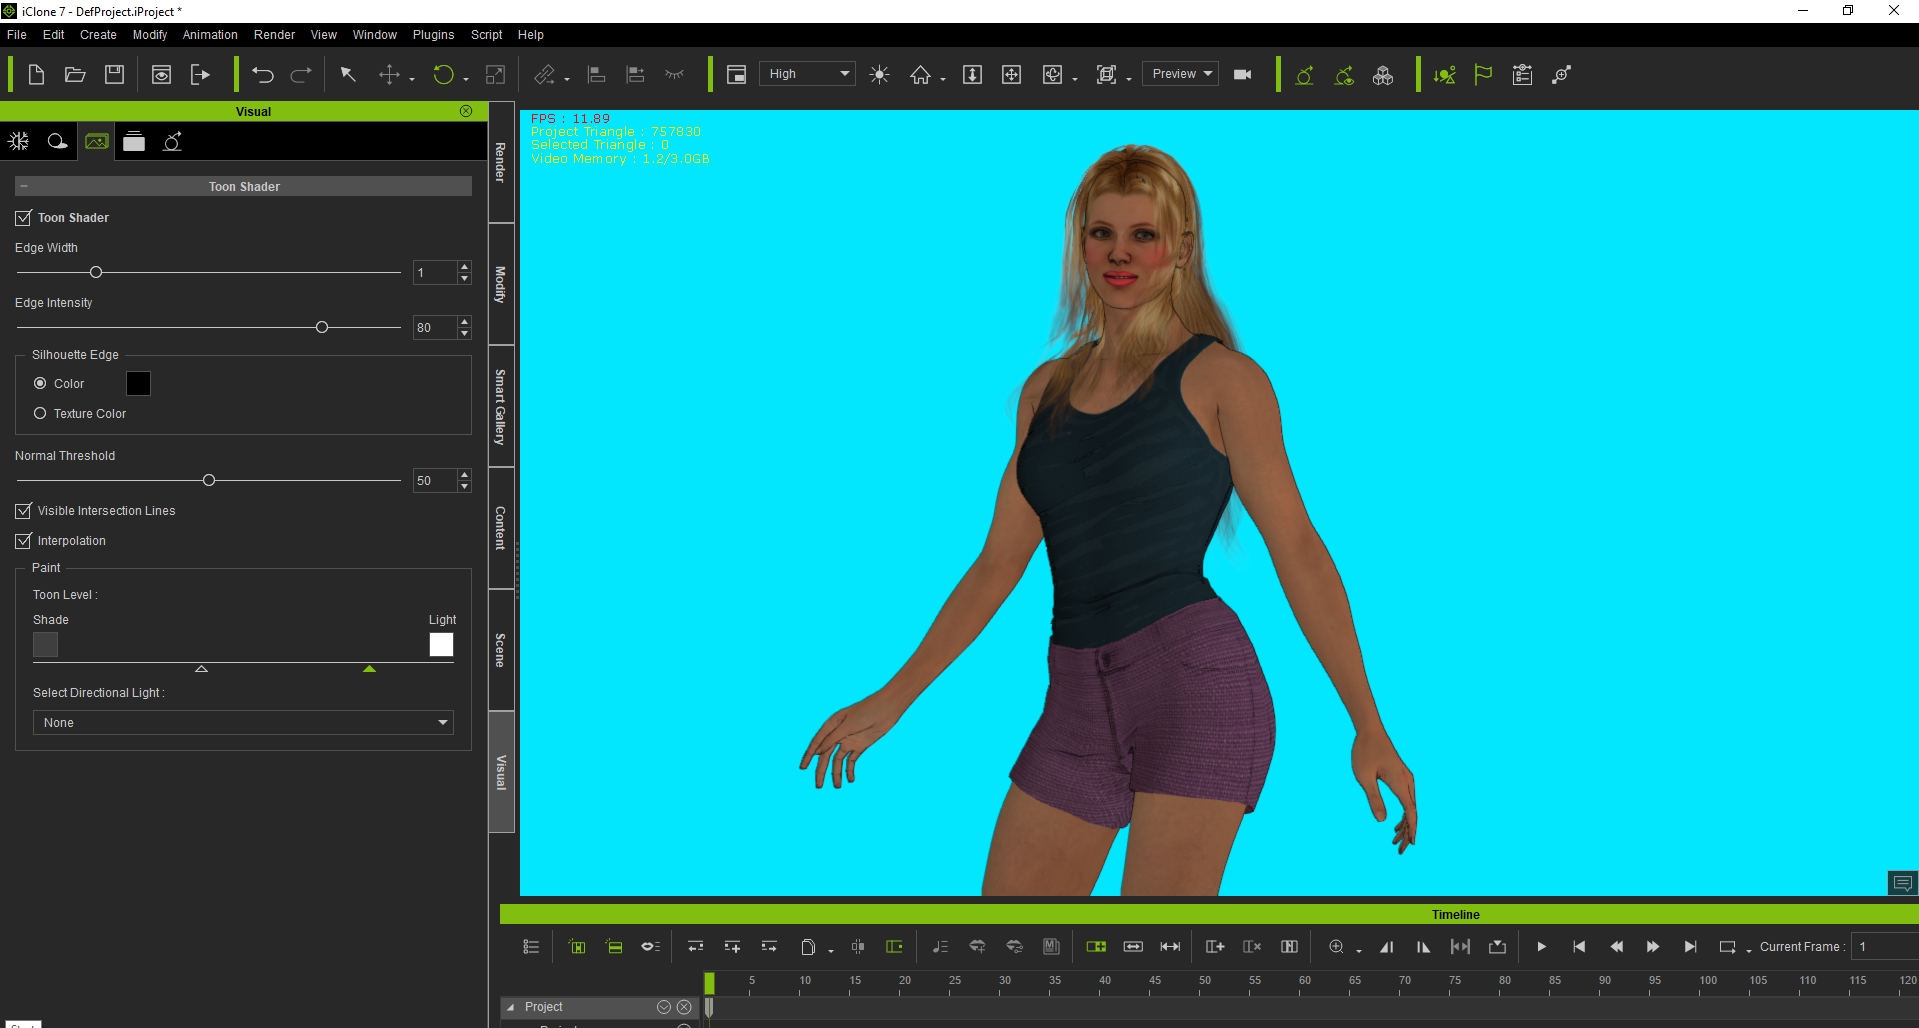1919x1028 pixels.
Task: Click the Normal Threshold slider handle
Action: (x=209, y=480)
